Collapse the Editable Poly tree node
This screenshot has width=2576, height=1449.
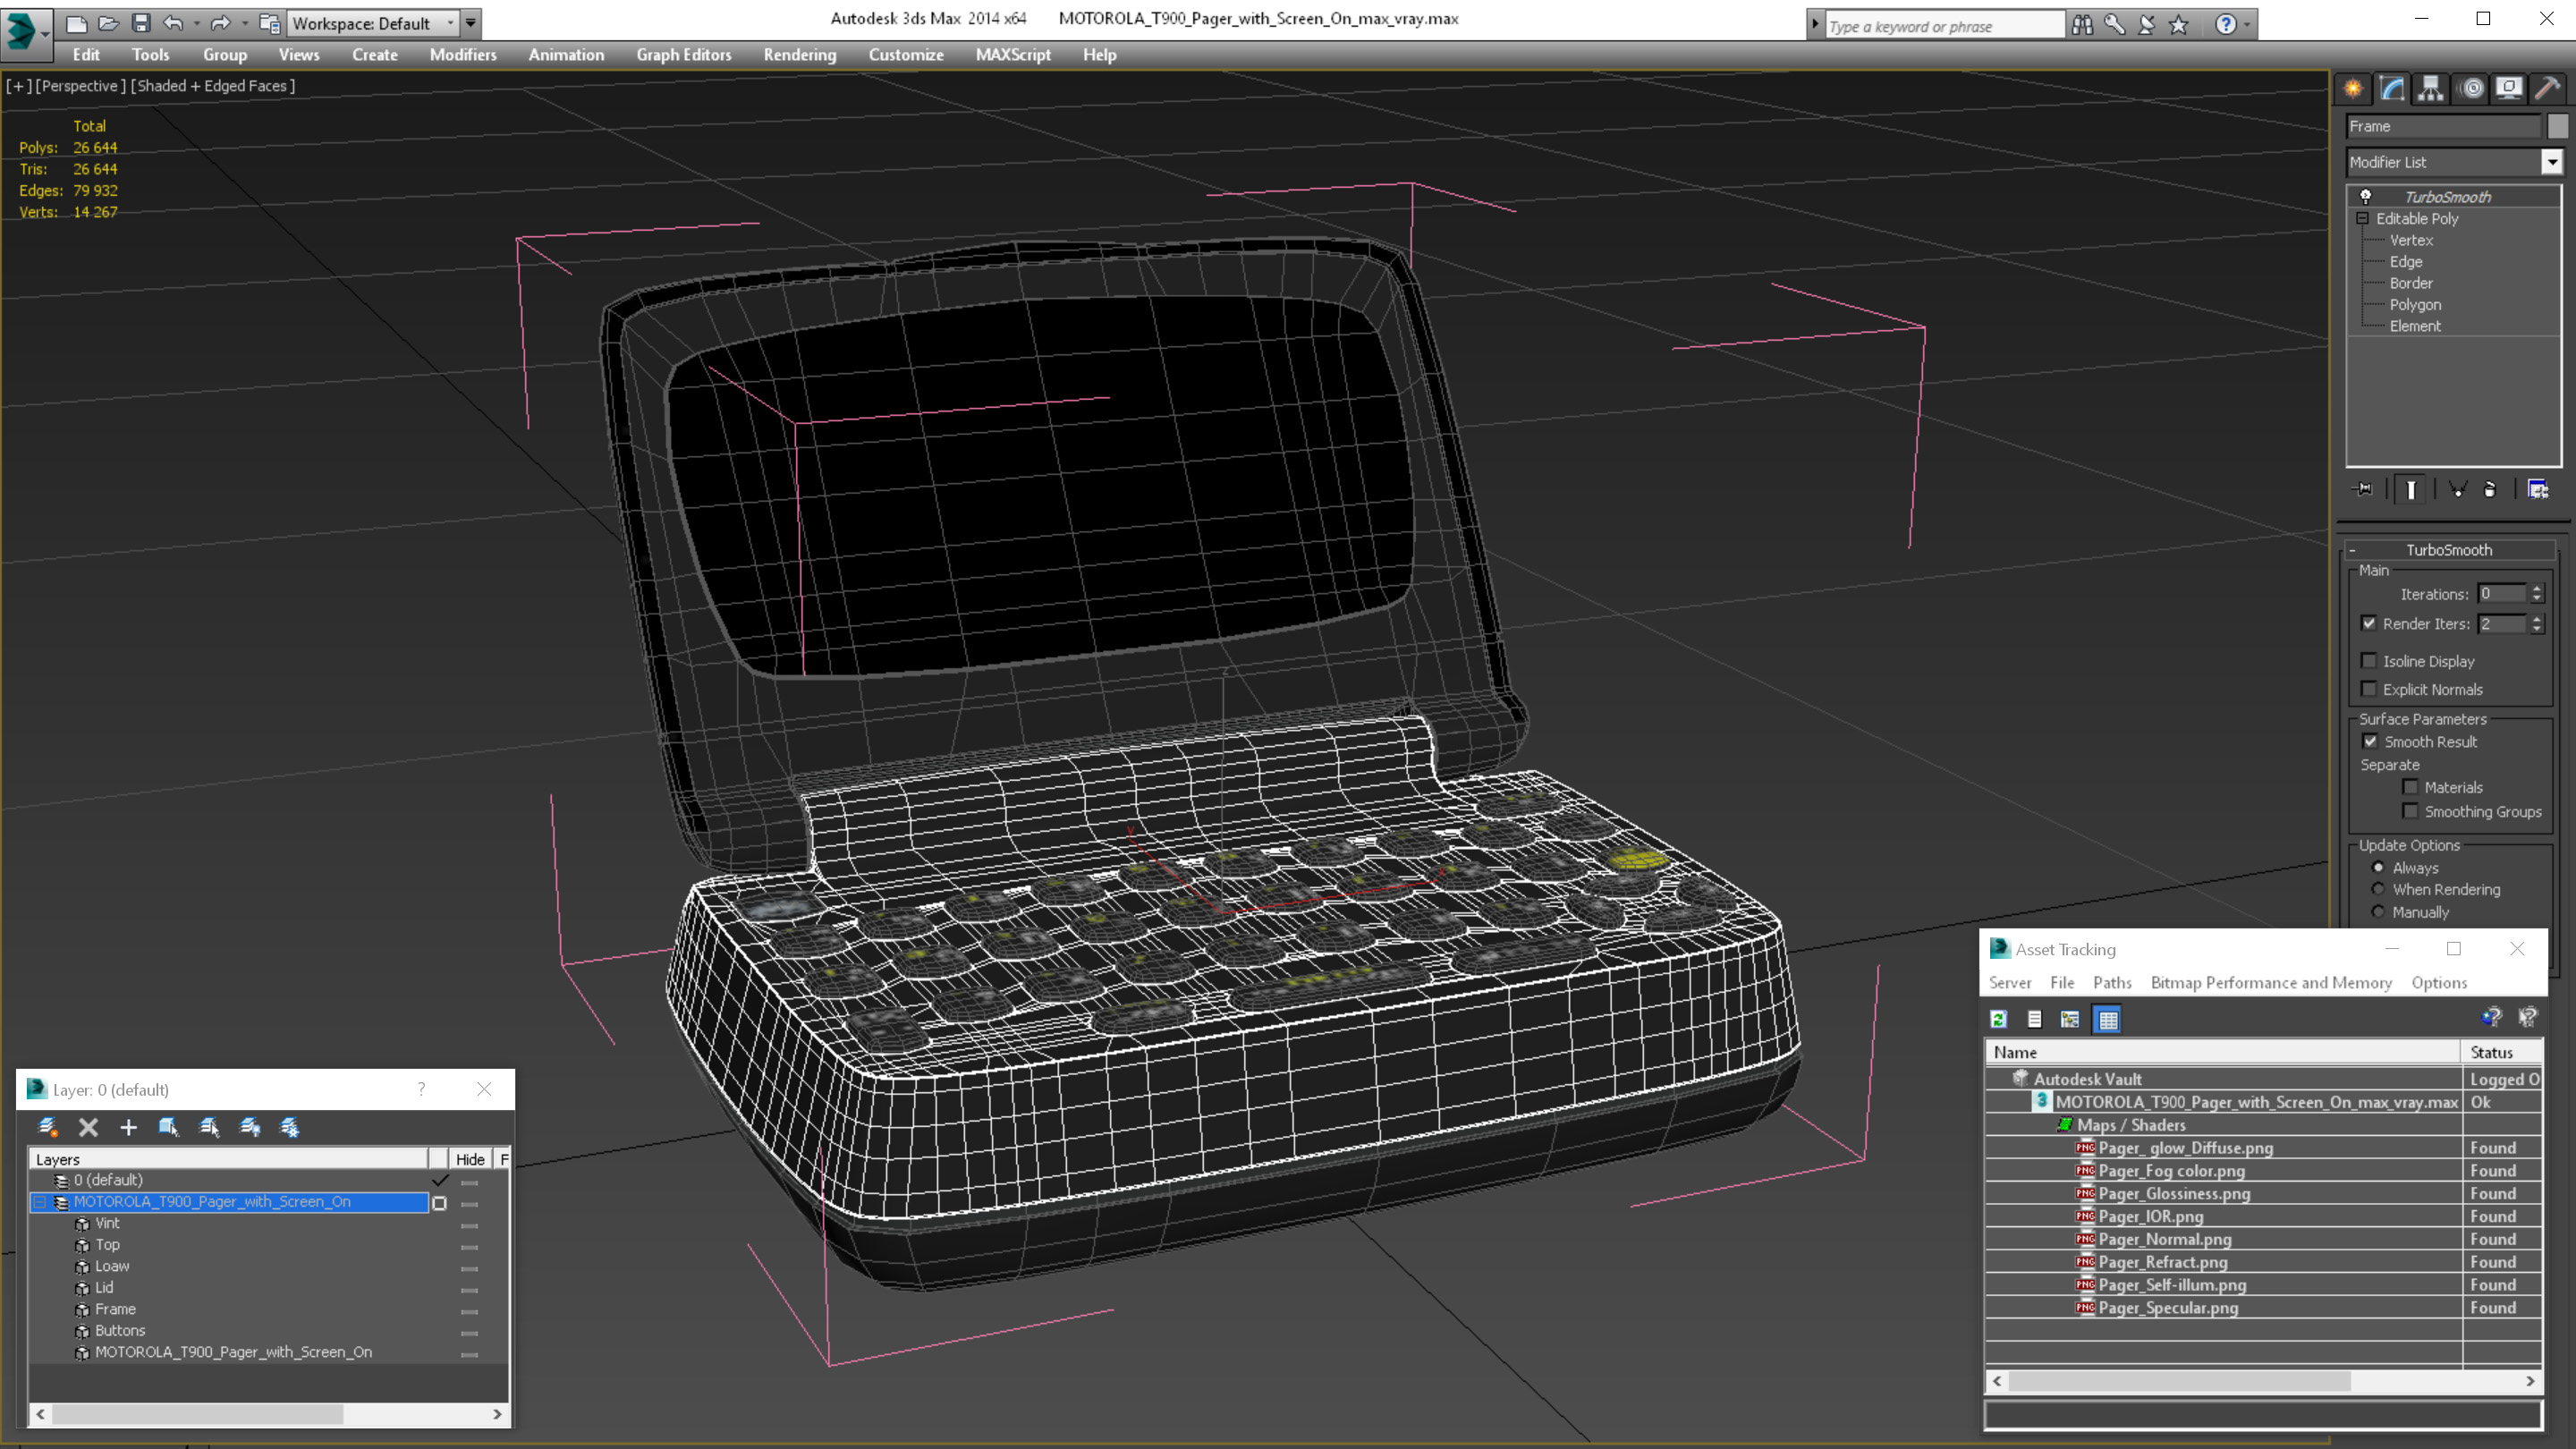[2362, 218]
